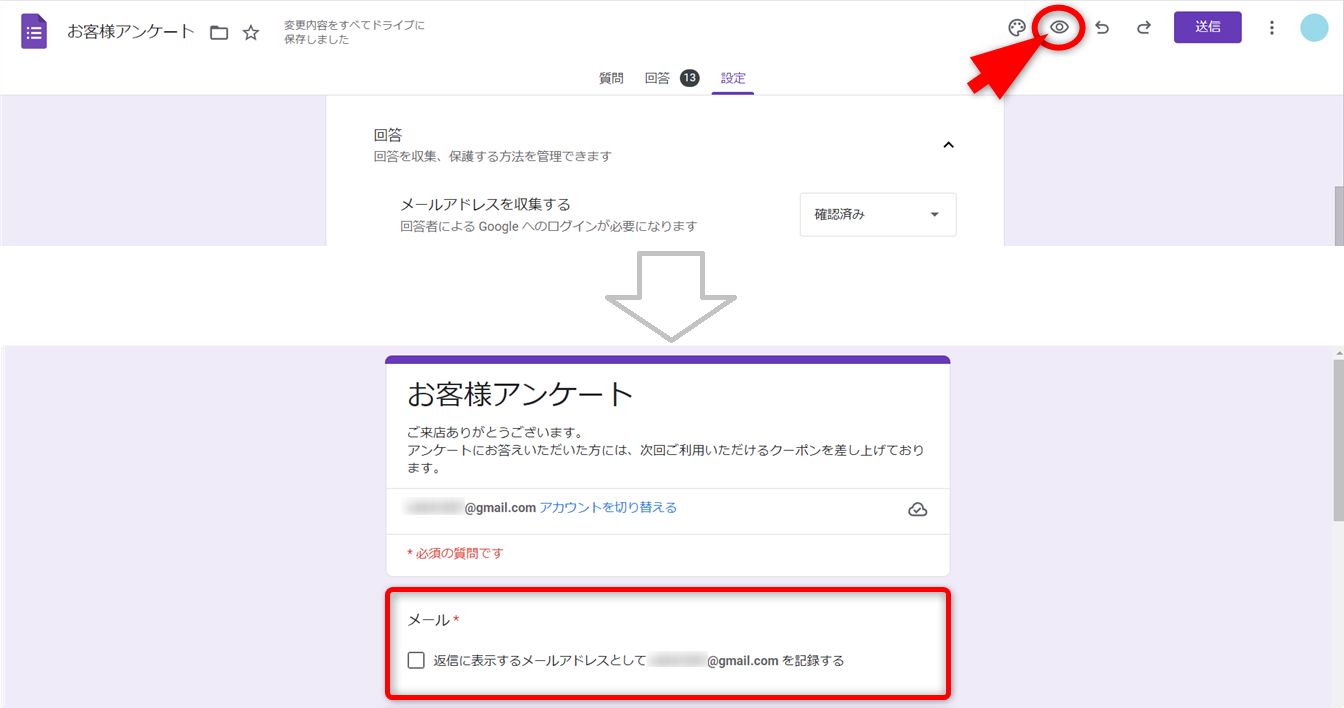Open the 確認済み email collection dropdown
The width and height of the screenshot is (1344, 708).
(x=877, y=214)
